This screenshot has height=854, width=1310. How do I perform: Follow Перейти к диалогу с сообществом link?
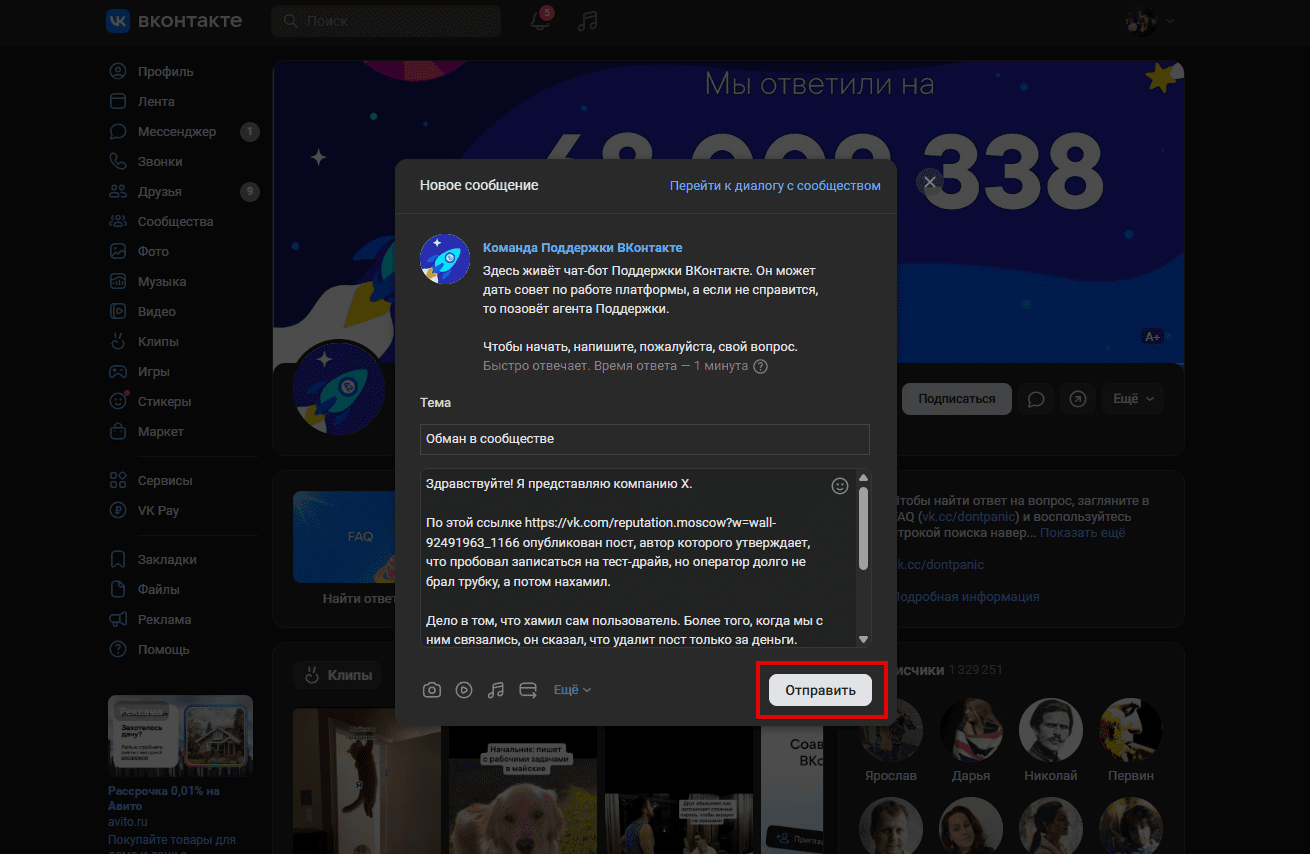[x=775, y=186]
